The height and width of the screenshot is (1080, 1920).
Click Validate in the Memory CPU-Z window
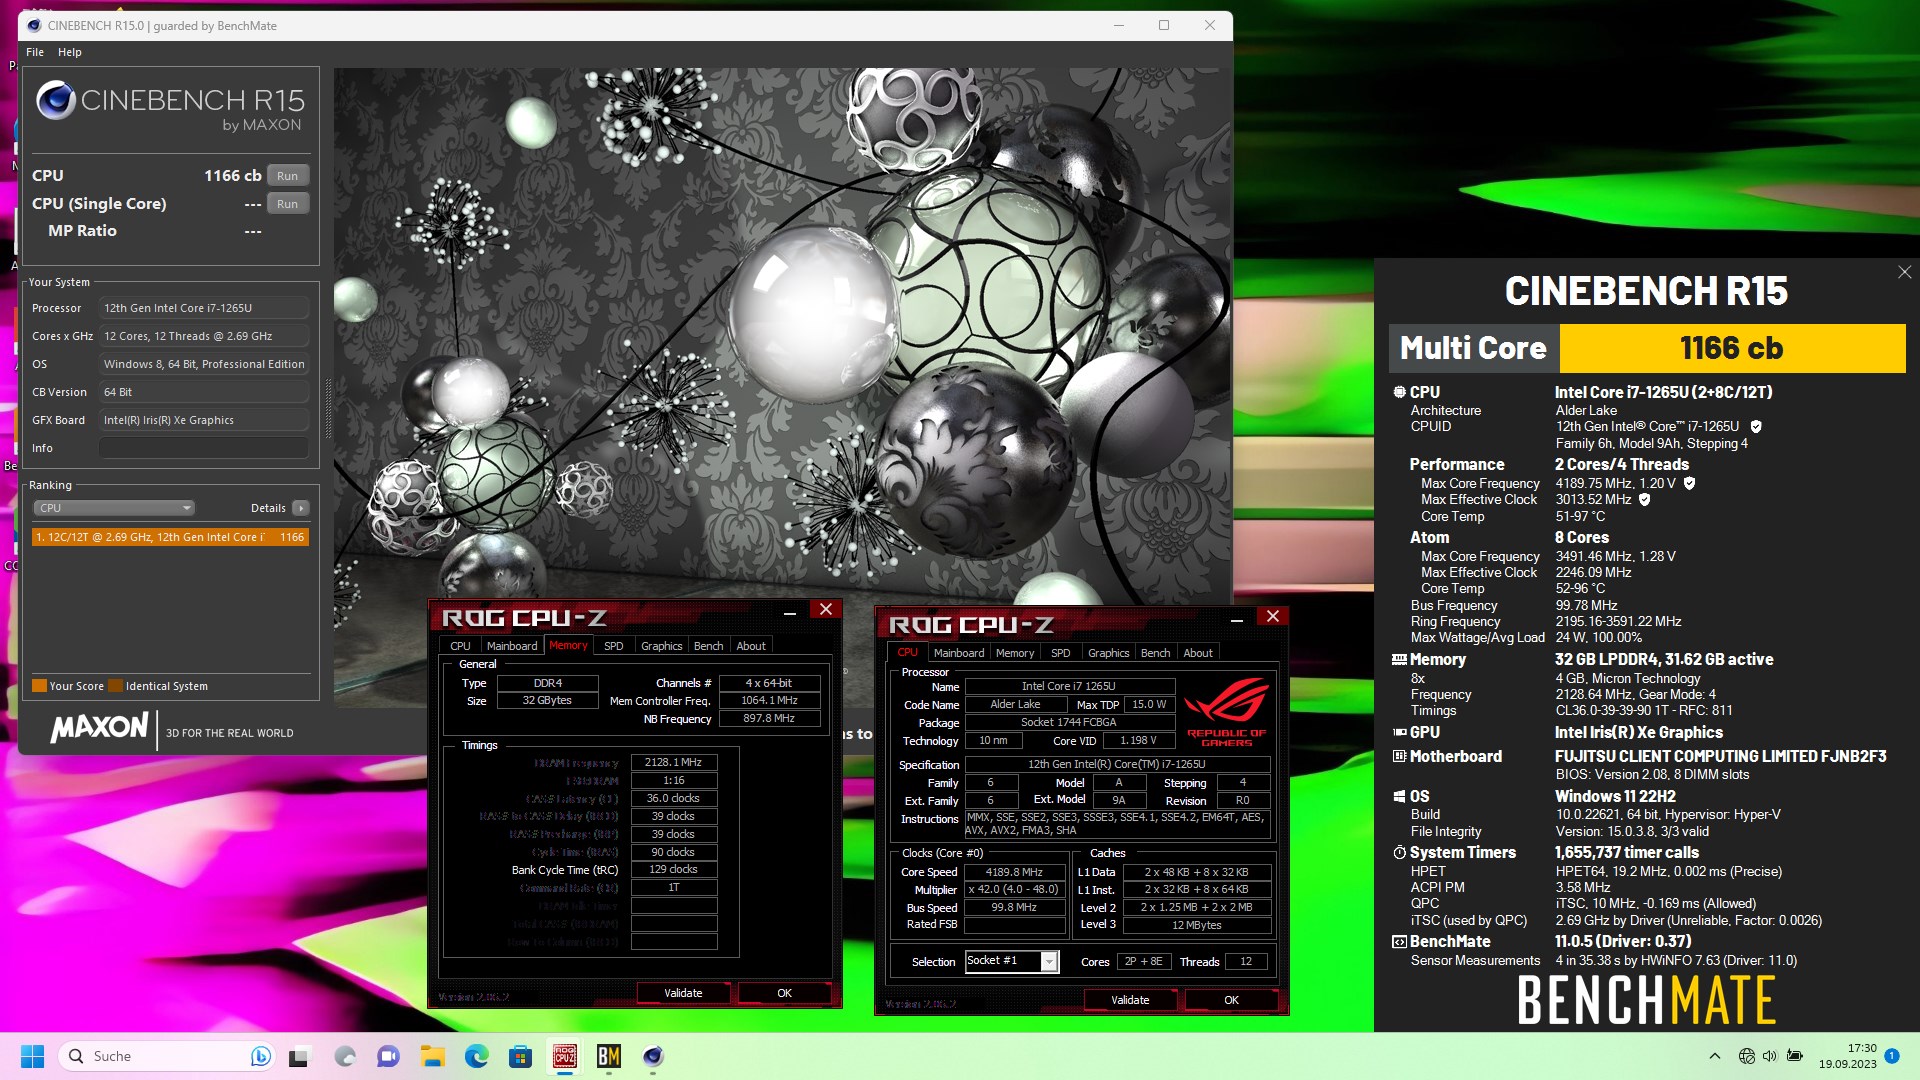tap(683, 993)
